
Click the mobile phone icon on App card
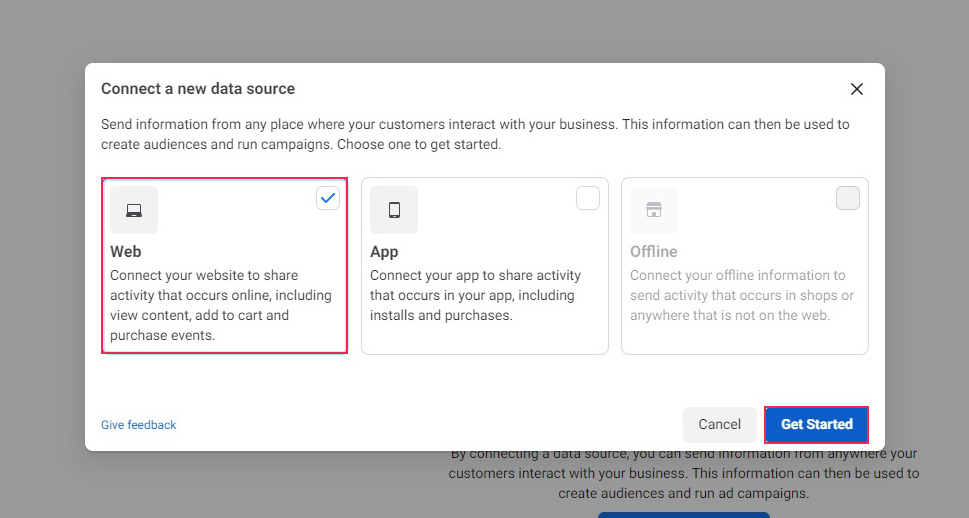(394, 210)
